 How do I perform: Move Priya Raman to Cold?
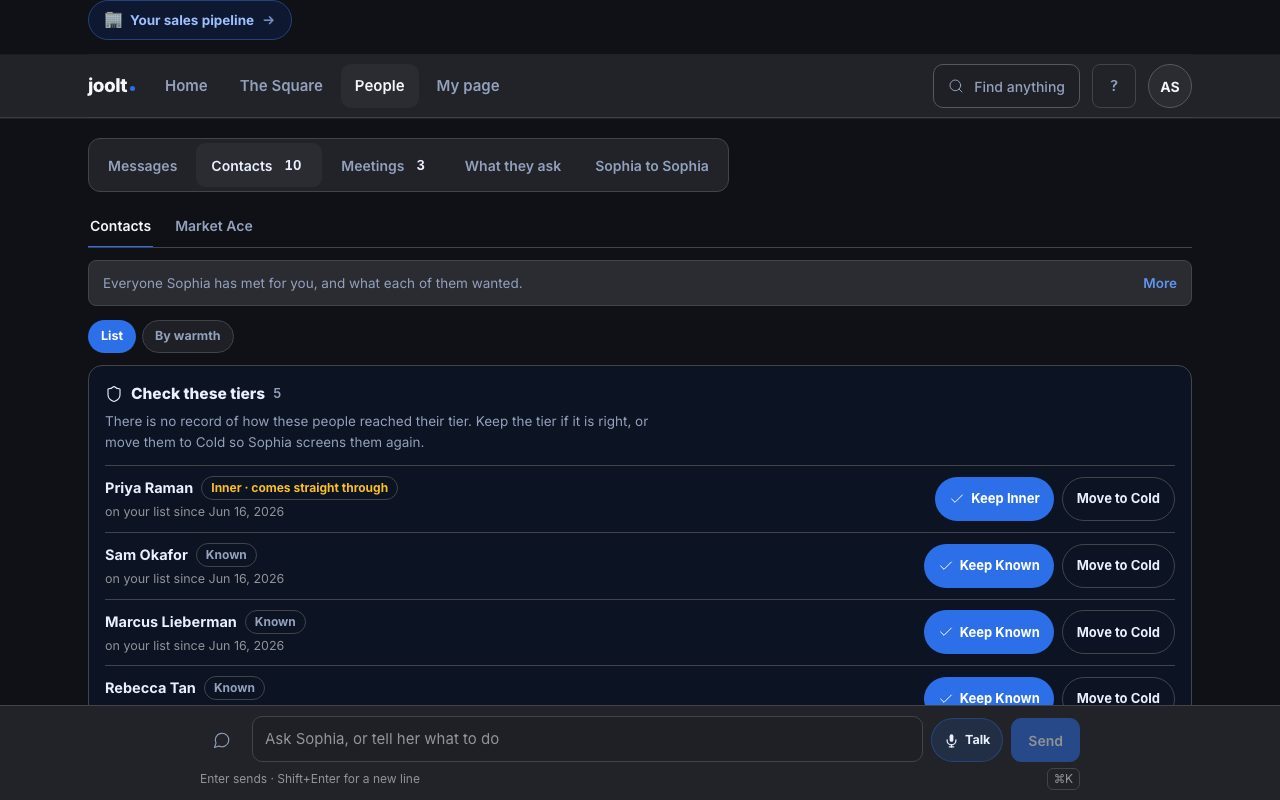[x=1118, y=499]
